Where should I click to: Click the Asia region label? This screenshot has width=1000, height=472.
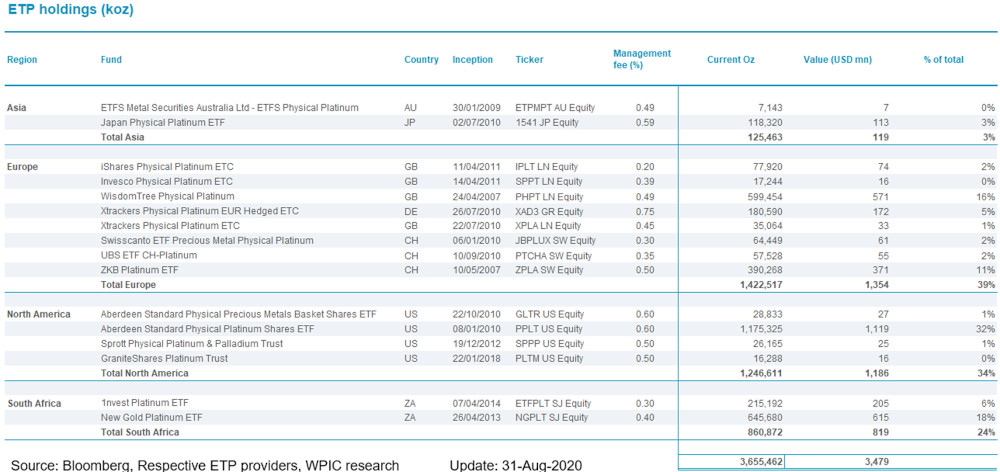tap(16, 108)
